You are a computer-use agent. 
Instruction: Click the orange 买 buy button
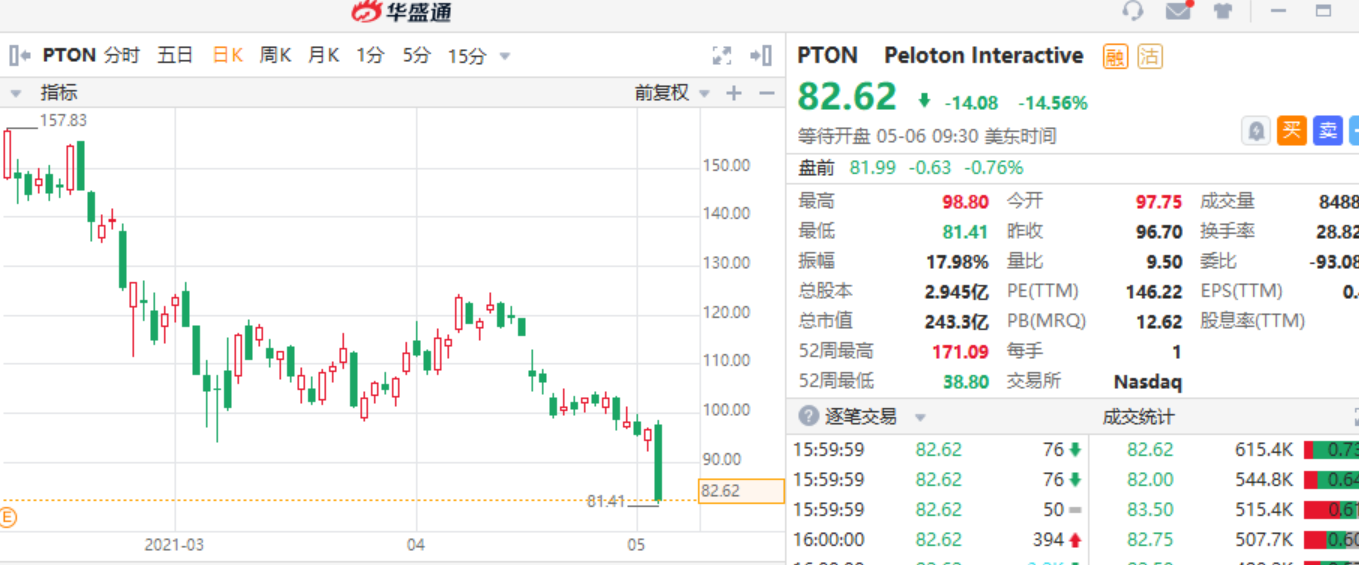(x=1292, y=130)
